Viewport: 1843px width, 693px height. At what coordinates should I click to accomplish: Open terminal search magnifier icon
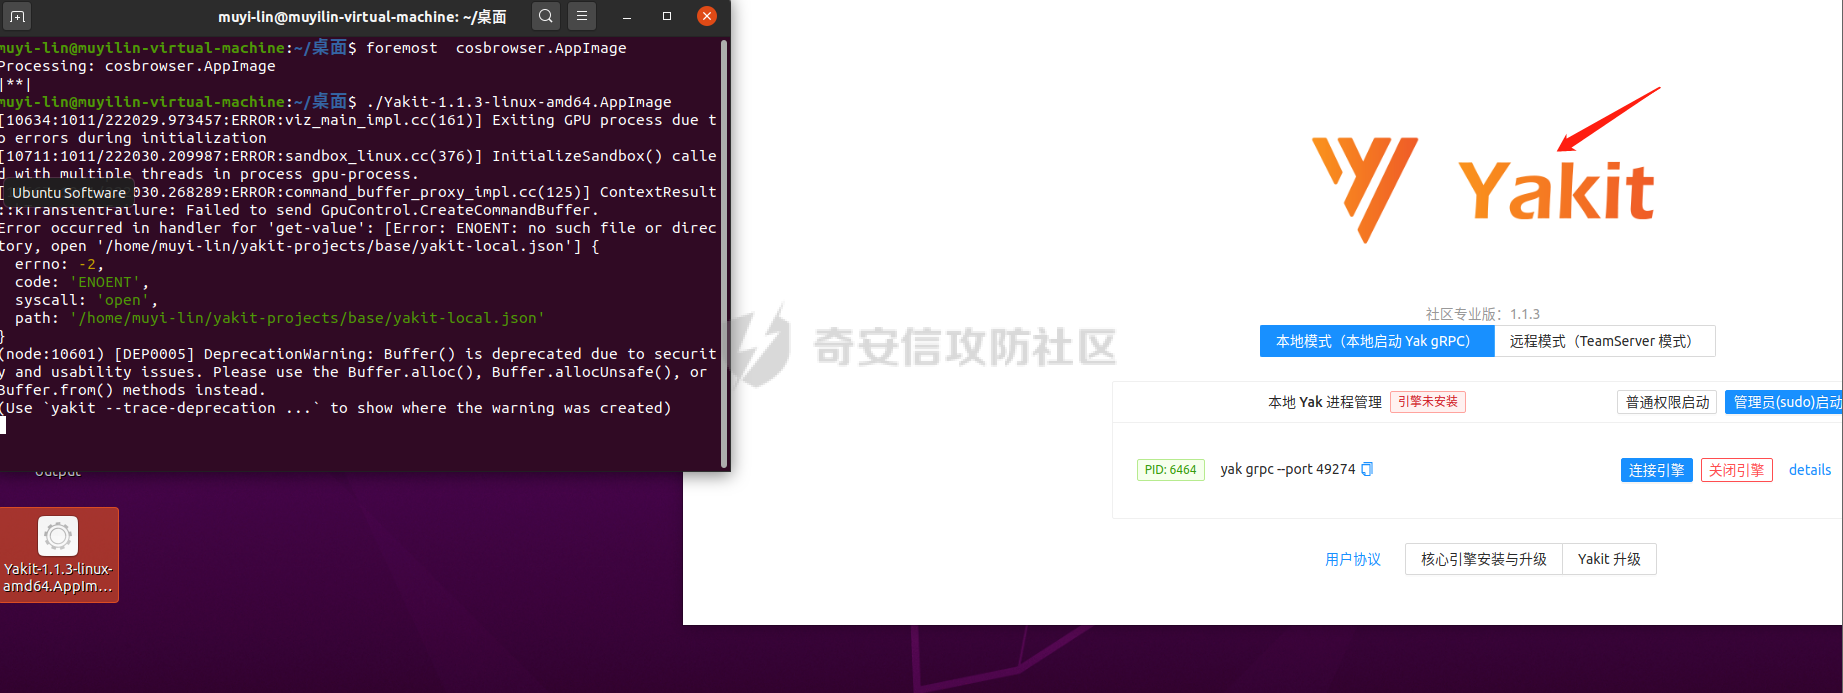pyautogui.click(x=545, y=16)
